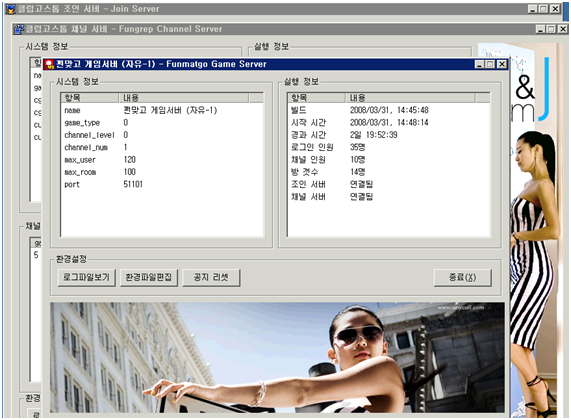Select the channel_num row
This screenshot has height=420, width=571.
(162, 148)
